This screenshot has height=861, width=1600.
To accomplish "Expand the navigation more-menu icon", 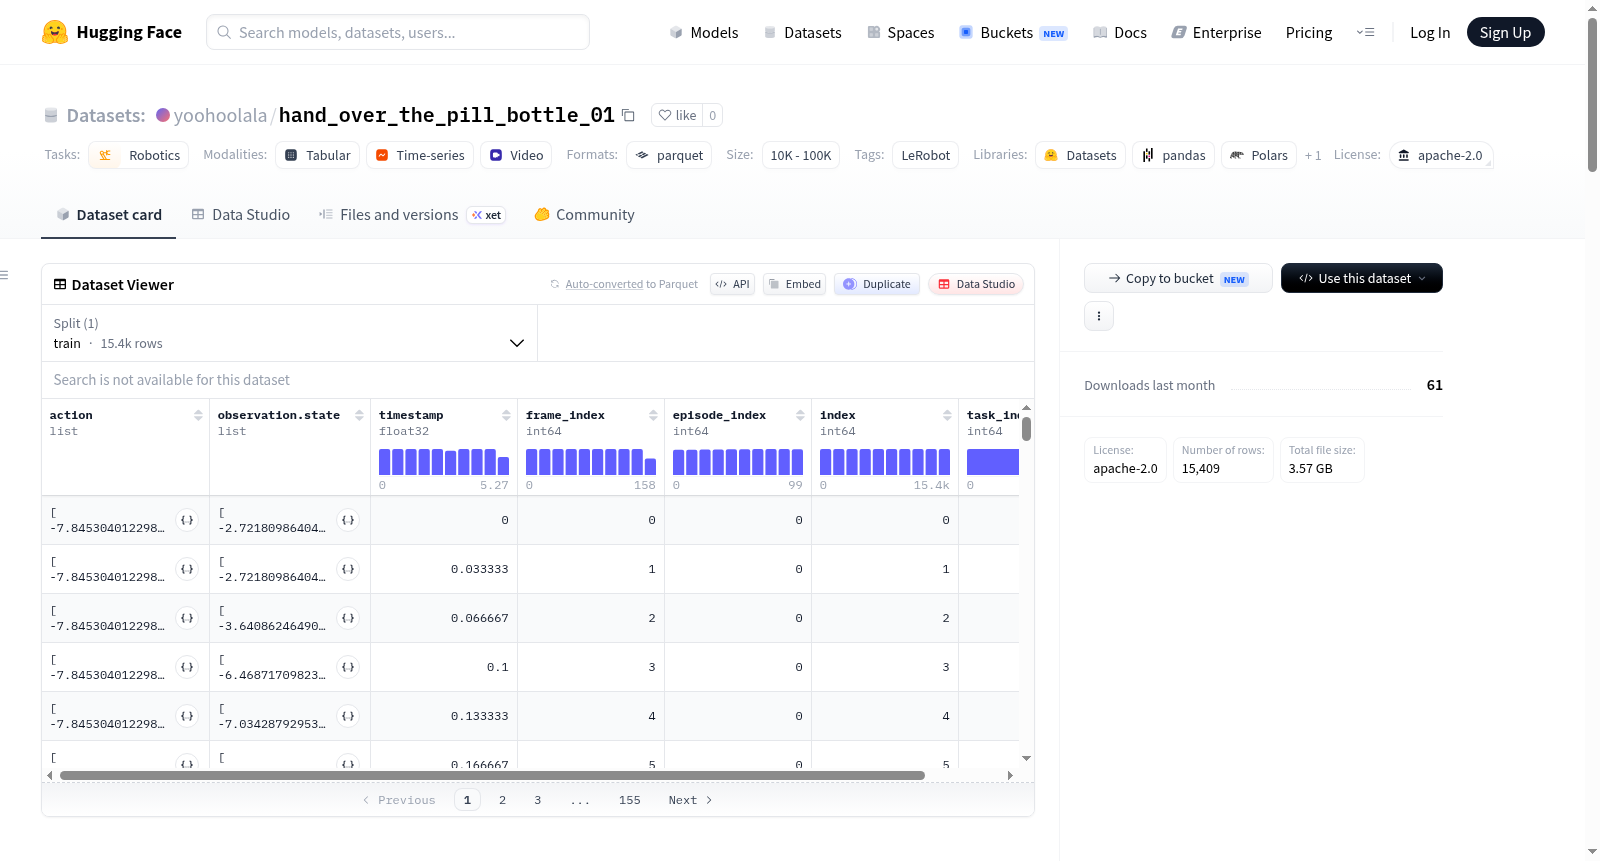I will point(1365,32).
